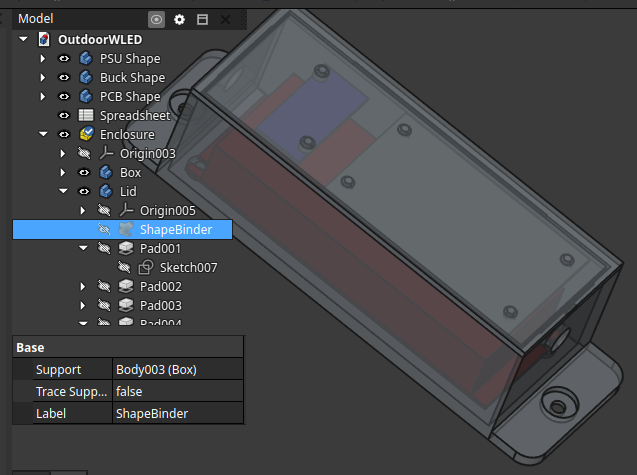Click the Buck Shape part icon

86,77
